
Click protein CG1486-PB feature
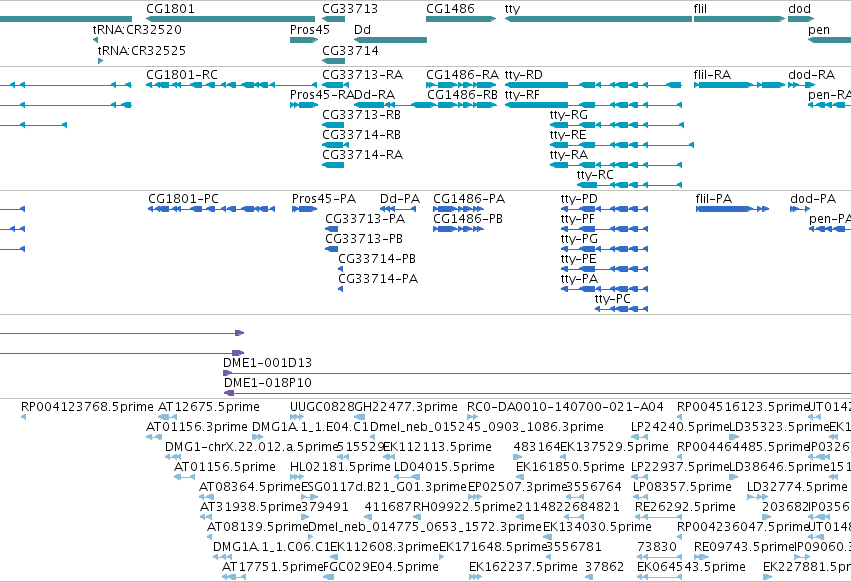pos(458,229)
